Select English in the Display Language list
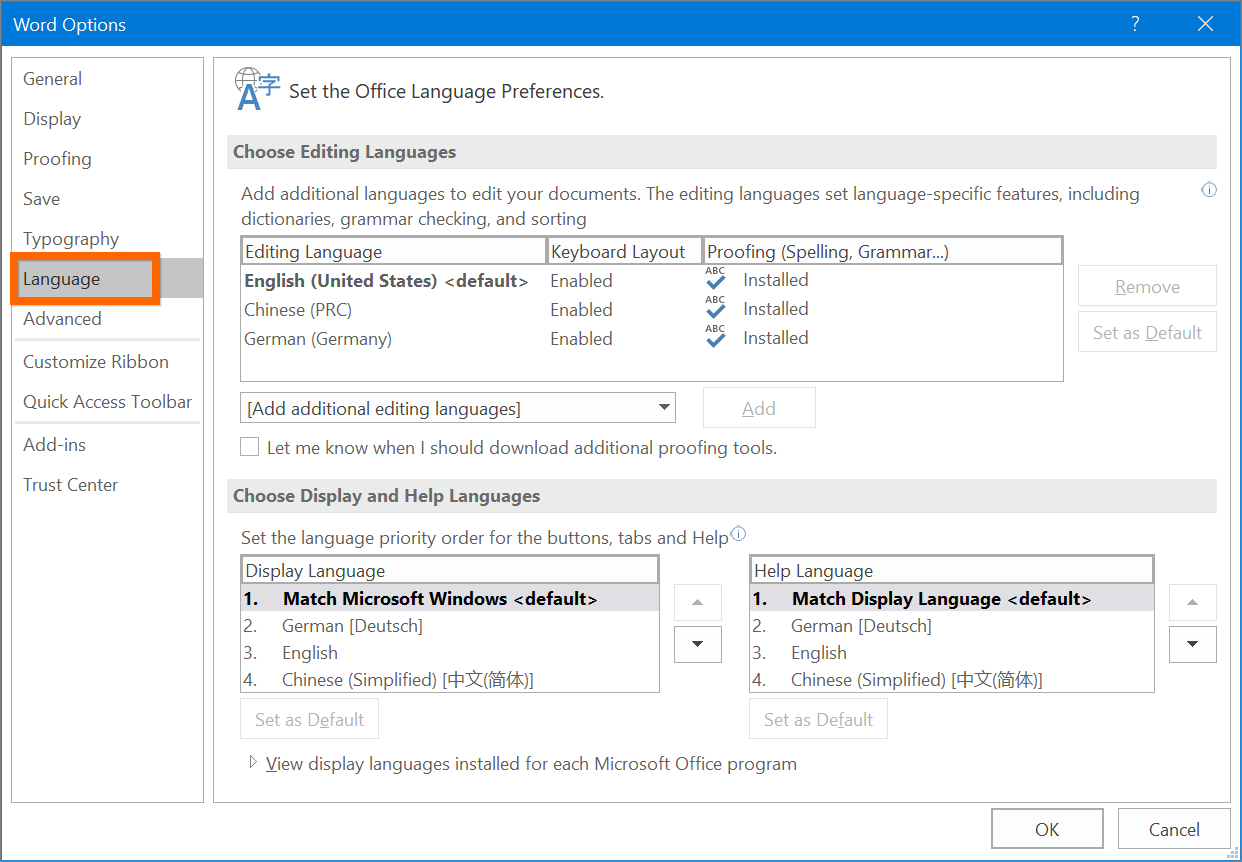 tap(310, 653)
